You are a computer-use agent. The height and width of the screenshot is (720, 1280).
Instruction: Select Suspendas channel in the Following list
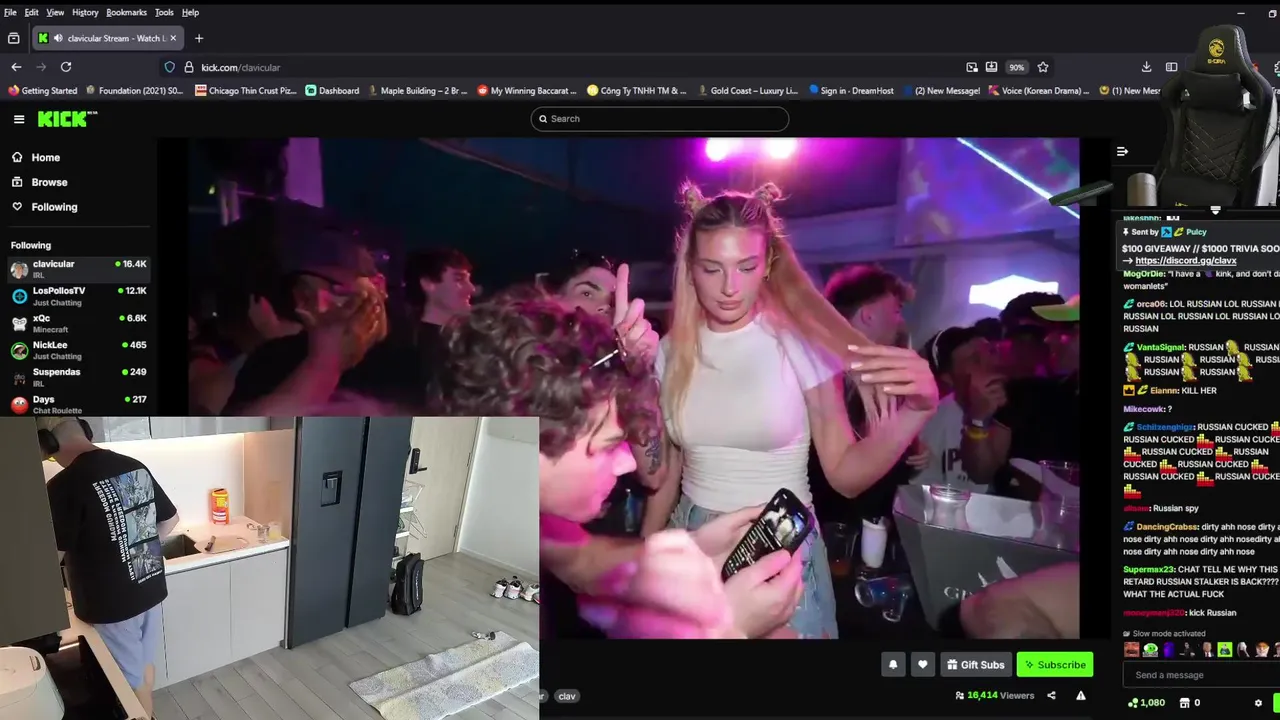[78, 377]
